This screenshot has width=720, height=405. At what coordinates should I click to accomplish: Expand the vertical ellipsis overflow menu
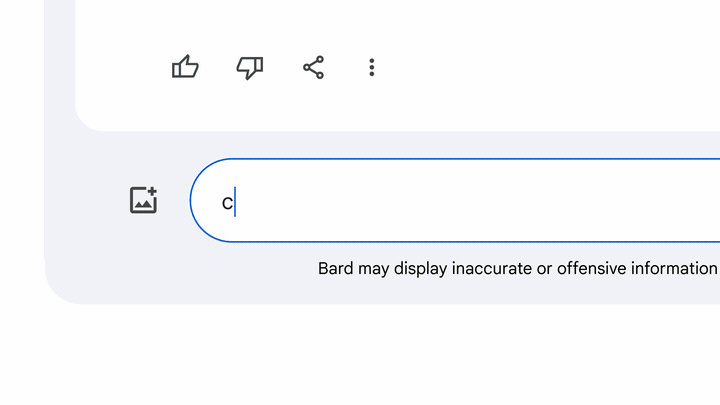click(372, 68)
